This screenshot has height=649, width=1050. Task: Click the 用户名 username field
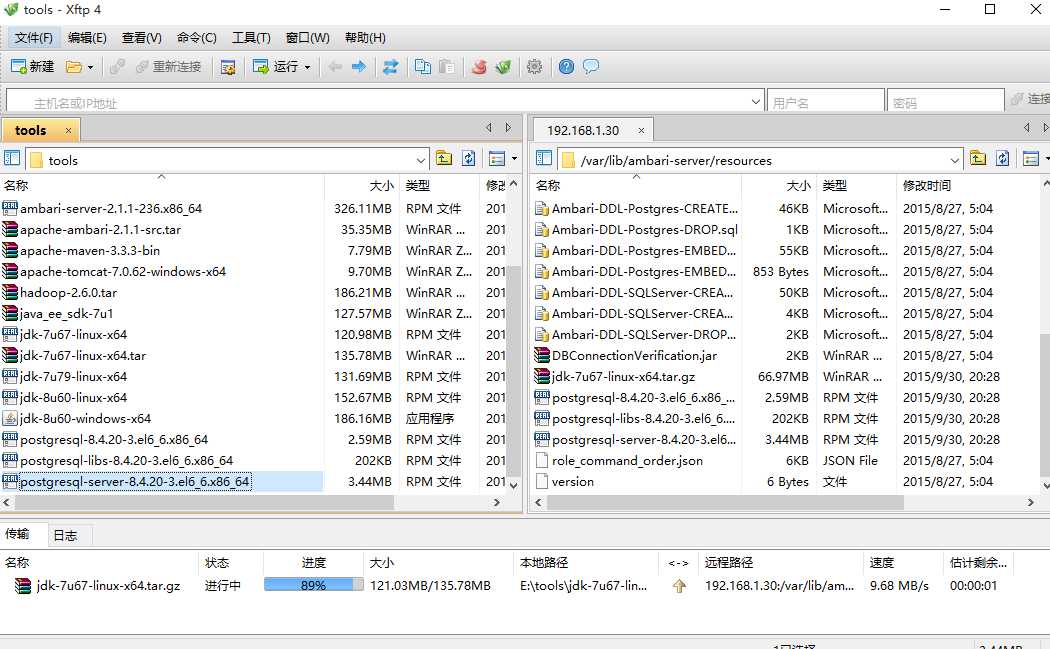click(825, 102)
